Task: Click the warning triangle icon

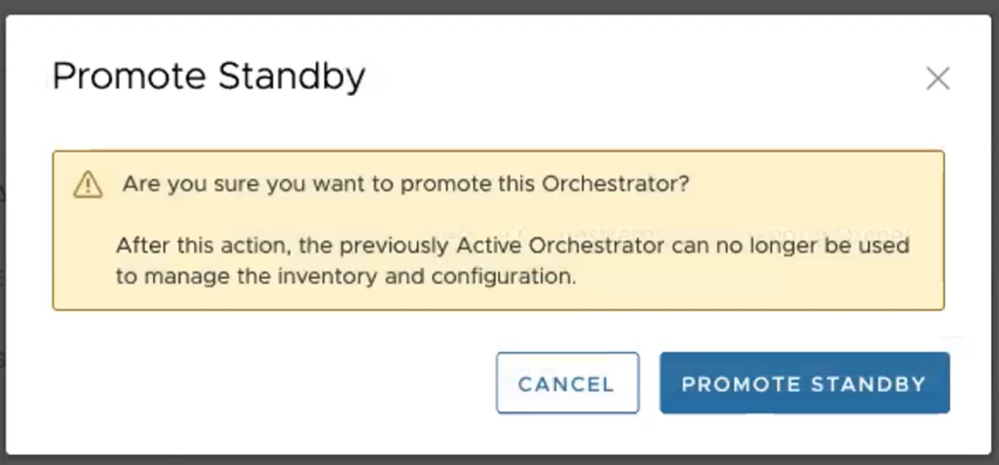Action: click(x=88, y=185)
